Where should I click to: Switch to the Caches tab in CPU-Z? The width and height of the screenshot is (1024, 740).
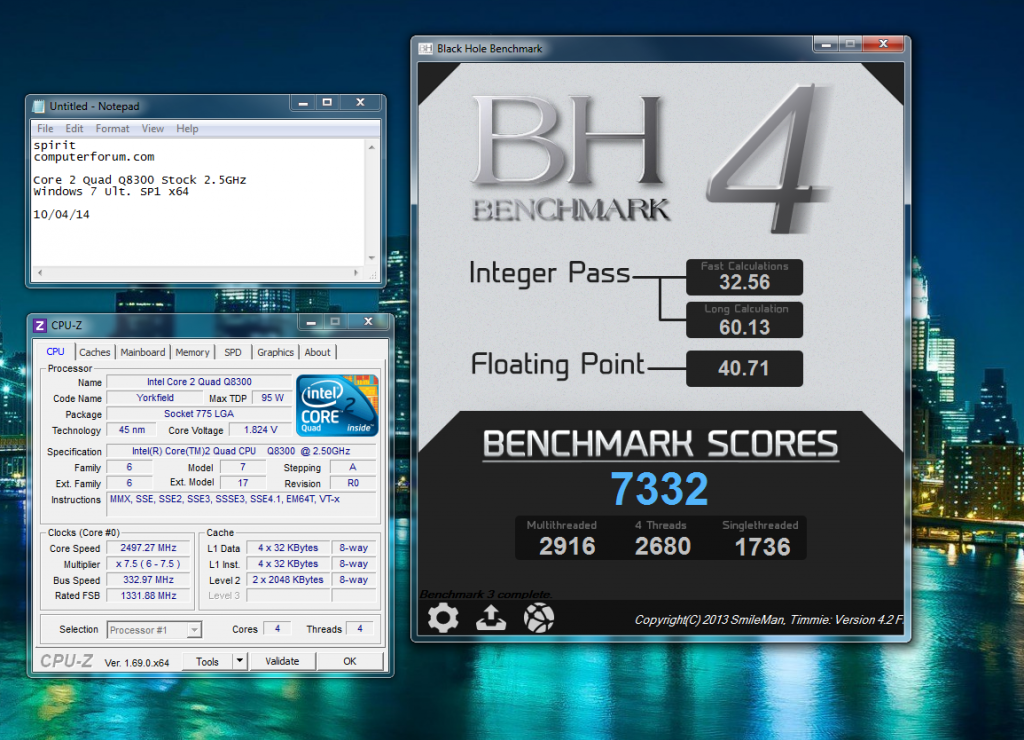tap(95, 352)
